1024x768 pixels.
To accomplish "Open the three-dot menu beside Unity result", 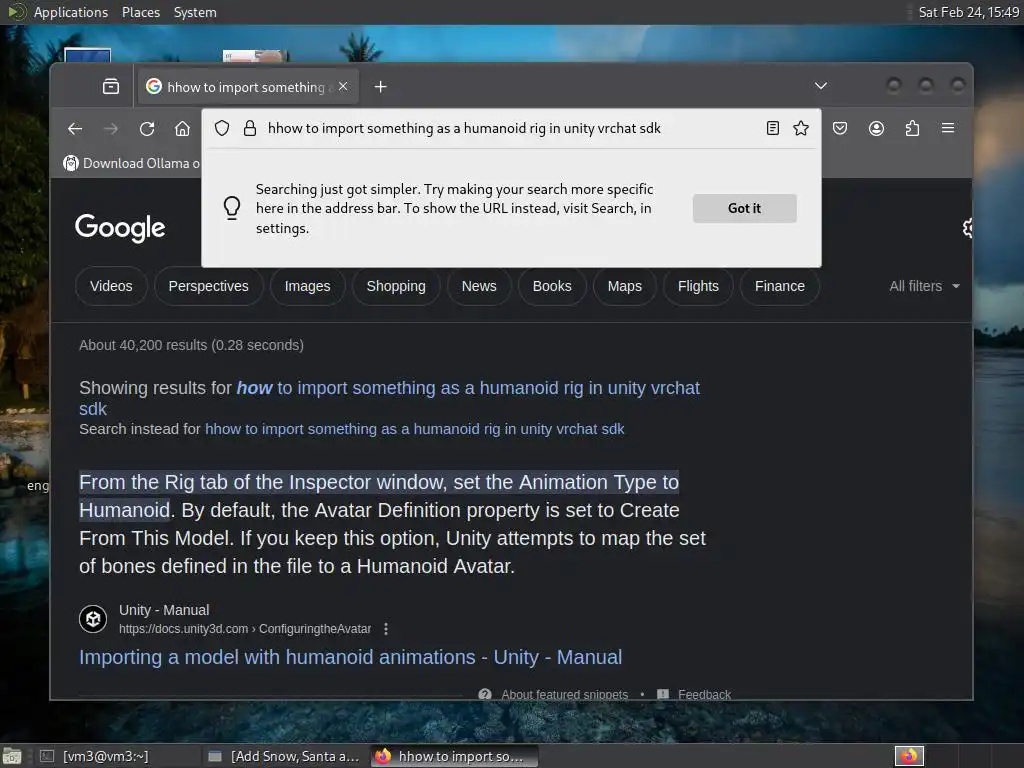I will pyautogui.click(x=386, y=629).
